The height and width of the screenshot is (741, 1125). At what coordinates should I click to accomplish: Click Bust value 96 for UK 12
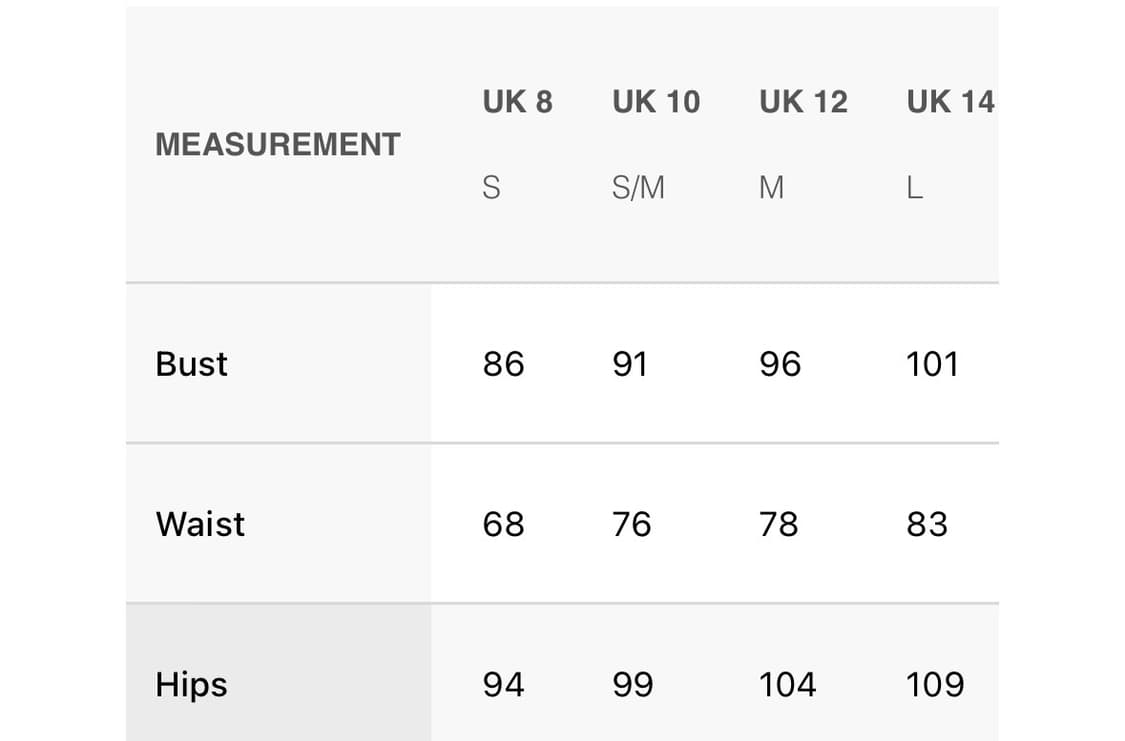click(780, 364)
